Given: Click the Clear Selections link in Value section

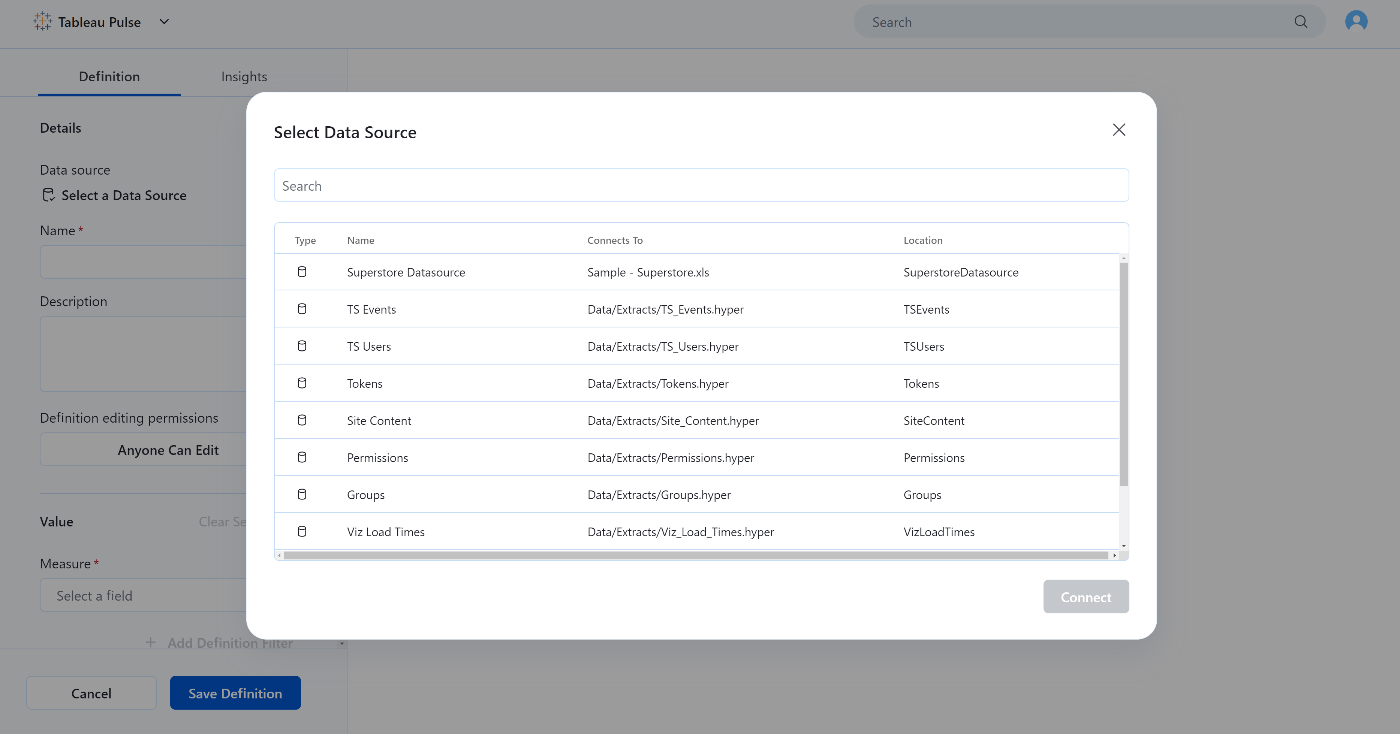Looking at the screenshot, I should [222, 522].
